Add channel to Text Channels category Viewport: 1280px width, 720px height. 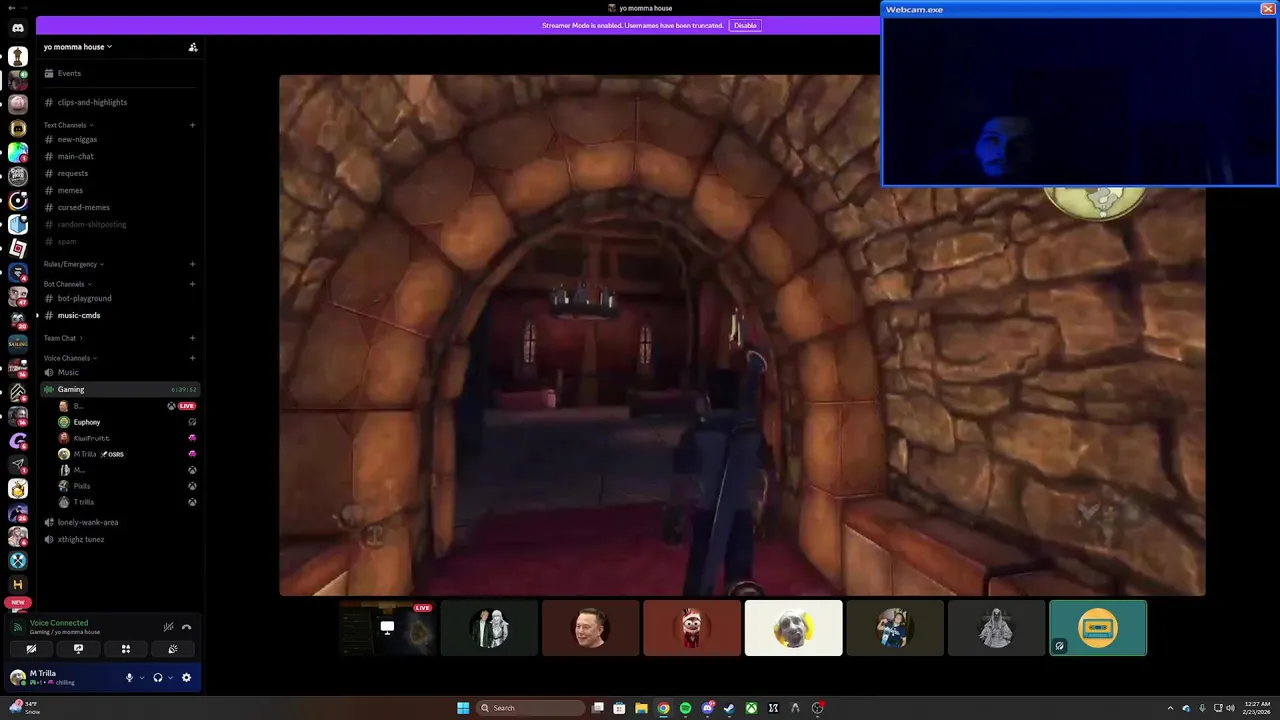tap(192, 125)
